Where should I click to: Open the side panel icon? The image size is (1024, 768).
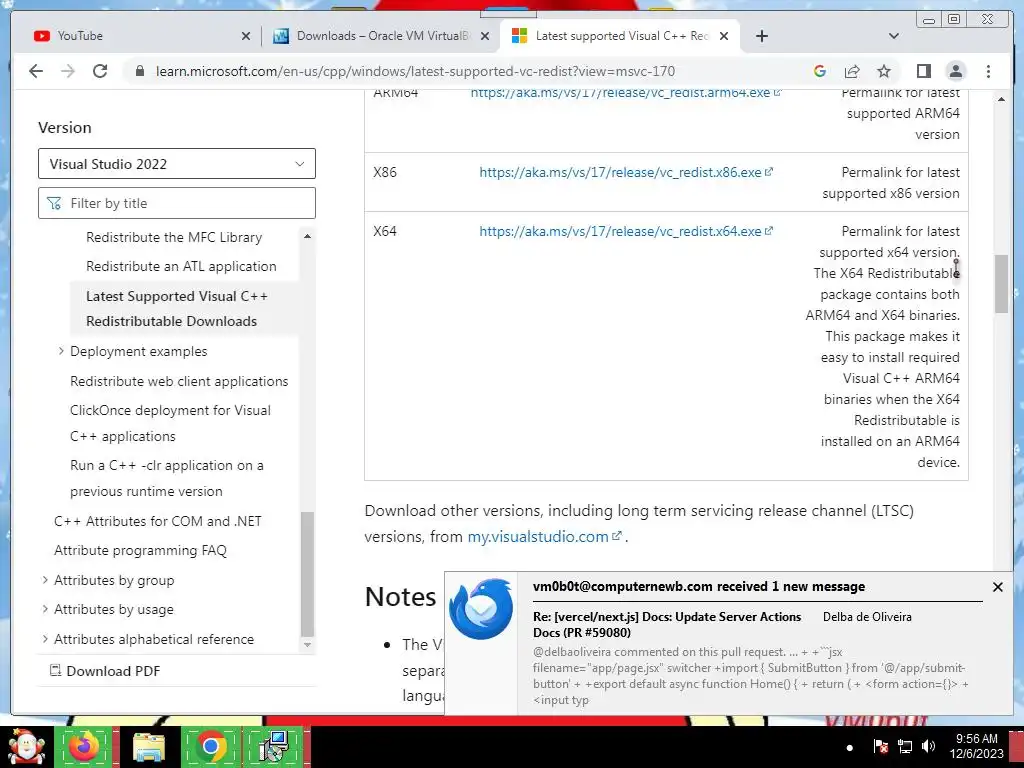point(923,71)
